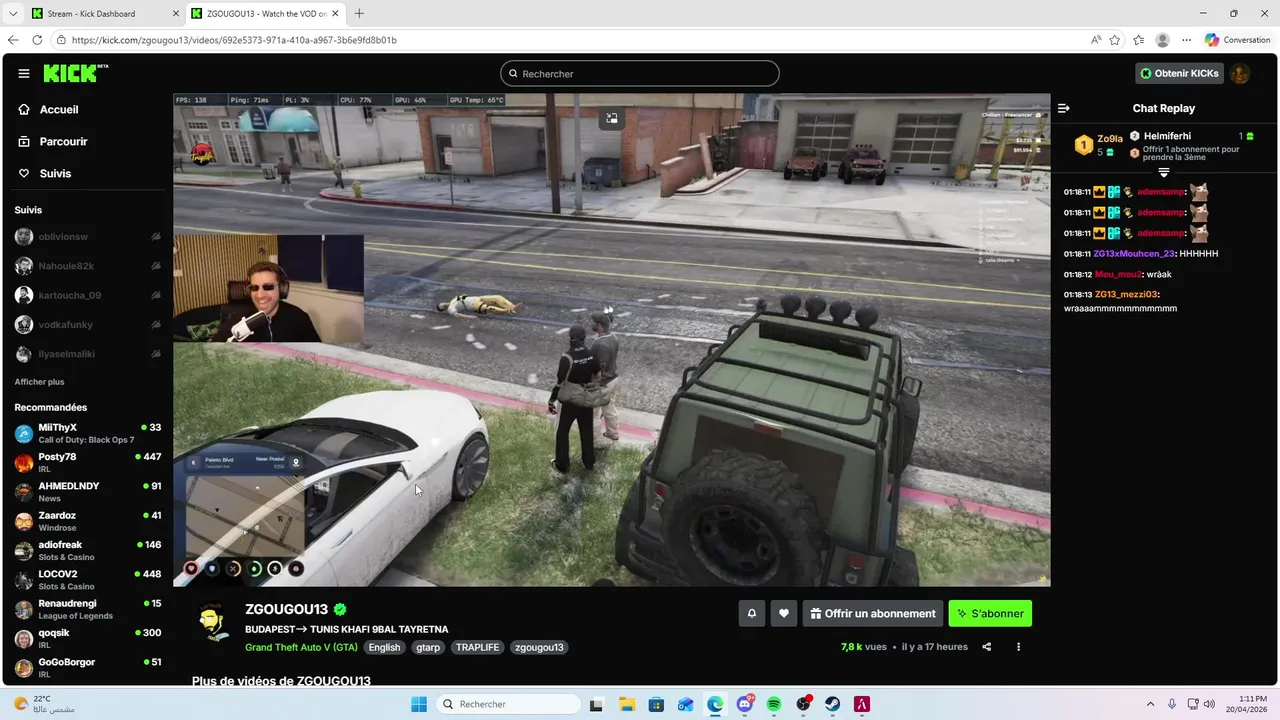This screenshot has width=1280, height=720.
Task: Click the zgougou13 tag
Action: point(539,647)
